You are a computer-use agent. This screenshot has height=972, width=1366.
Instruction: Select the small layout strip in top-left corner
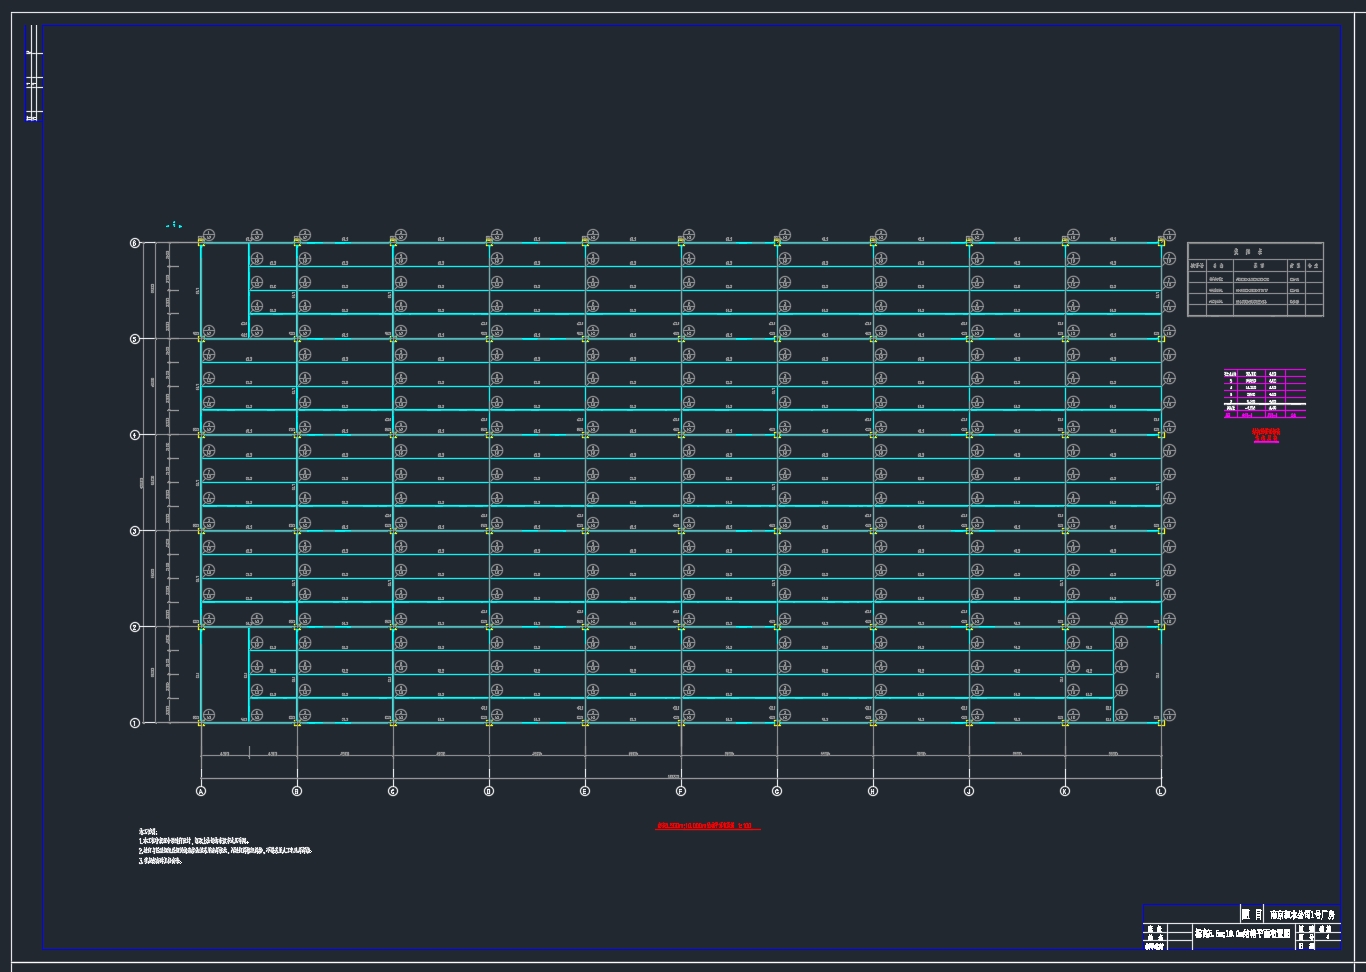click(x=33, y=73)
